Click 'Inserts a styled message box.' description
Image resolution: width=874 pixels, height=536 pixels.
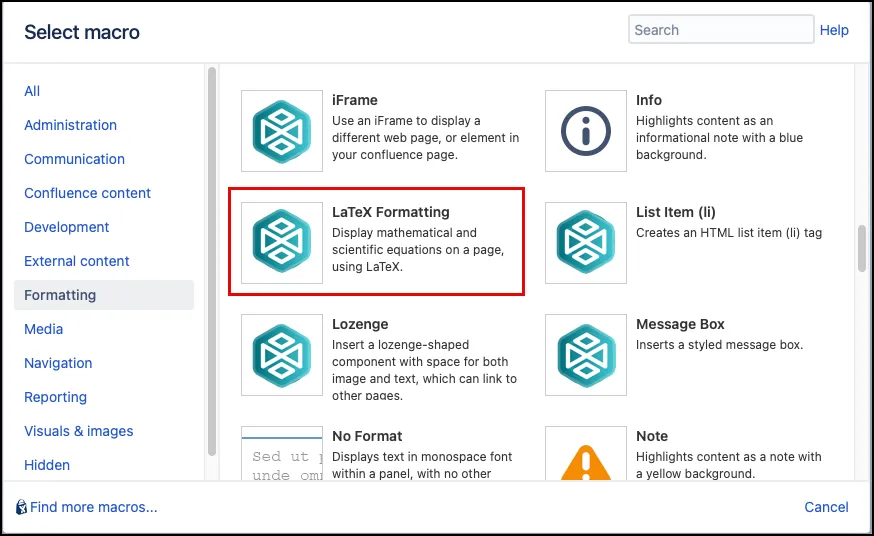coord(719,345)
